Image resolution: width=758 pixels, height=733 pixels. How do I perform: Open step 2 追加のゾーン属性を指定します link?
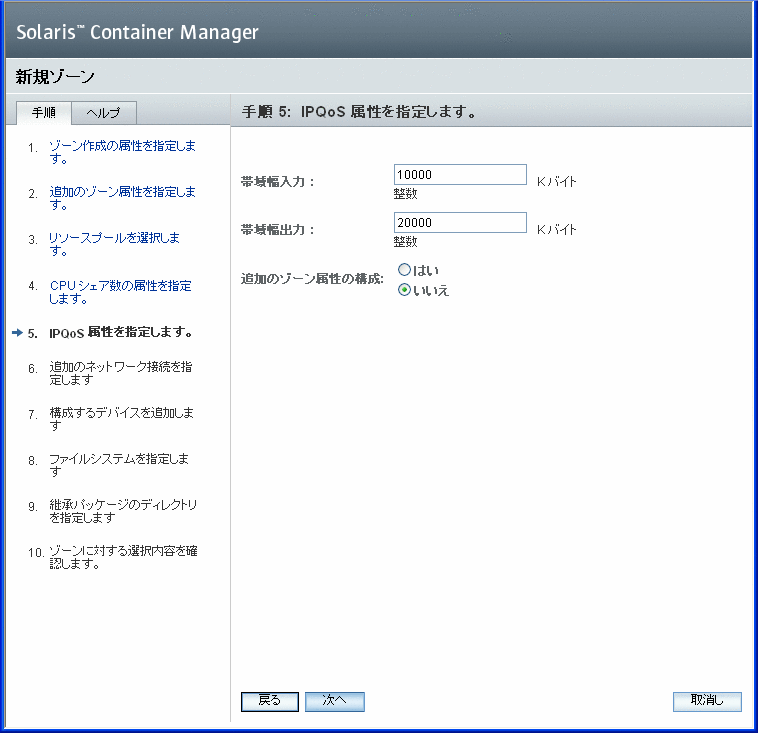pos(122,198)
